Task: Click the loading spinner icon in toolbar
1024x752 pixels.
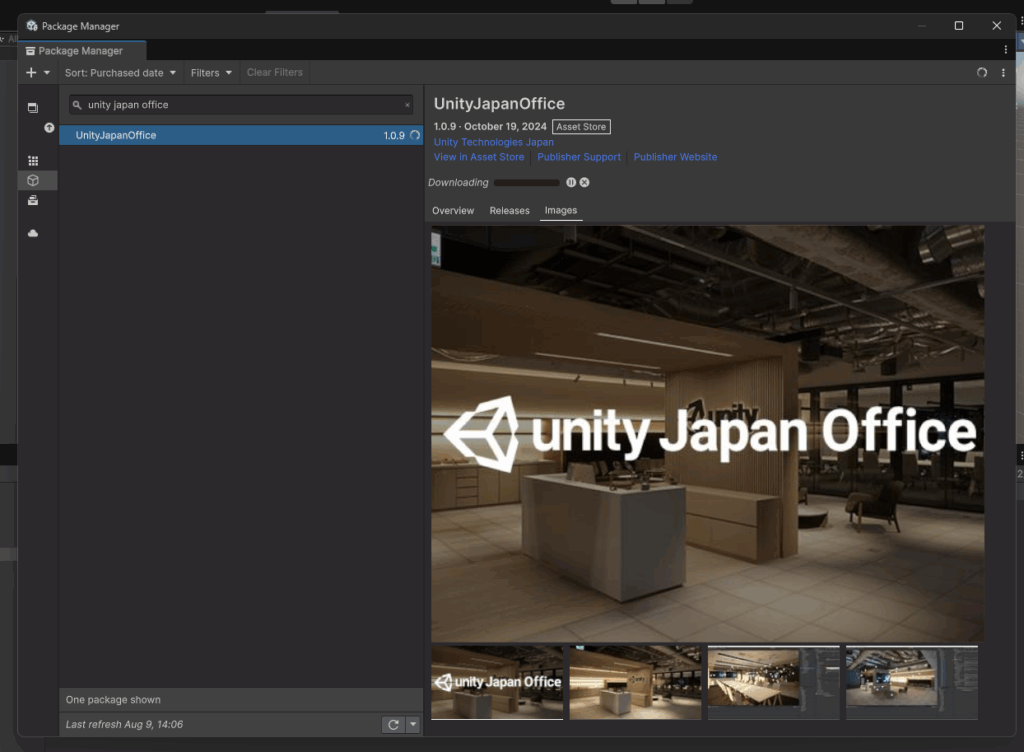Action: point(982,72)
